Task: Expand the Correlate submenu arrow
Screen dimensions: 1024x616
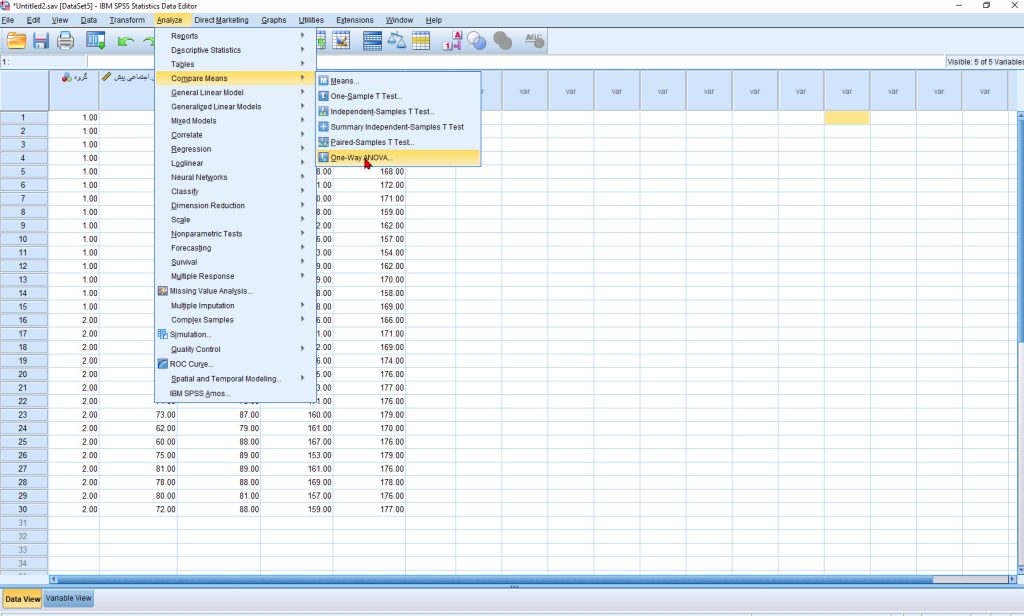Action: (x=302, y=135)
